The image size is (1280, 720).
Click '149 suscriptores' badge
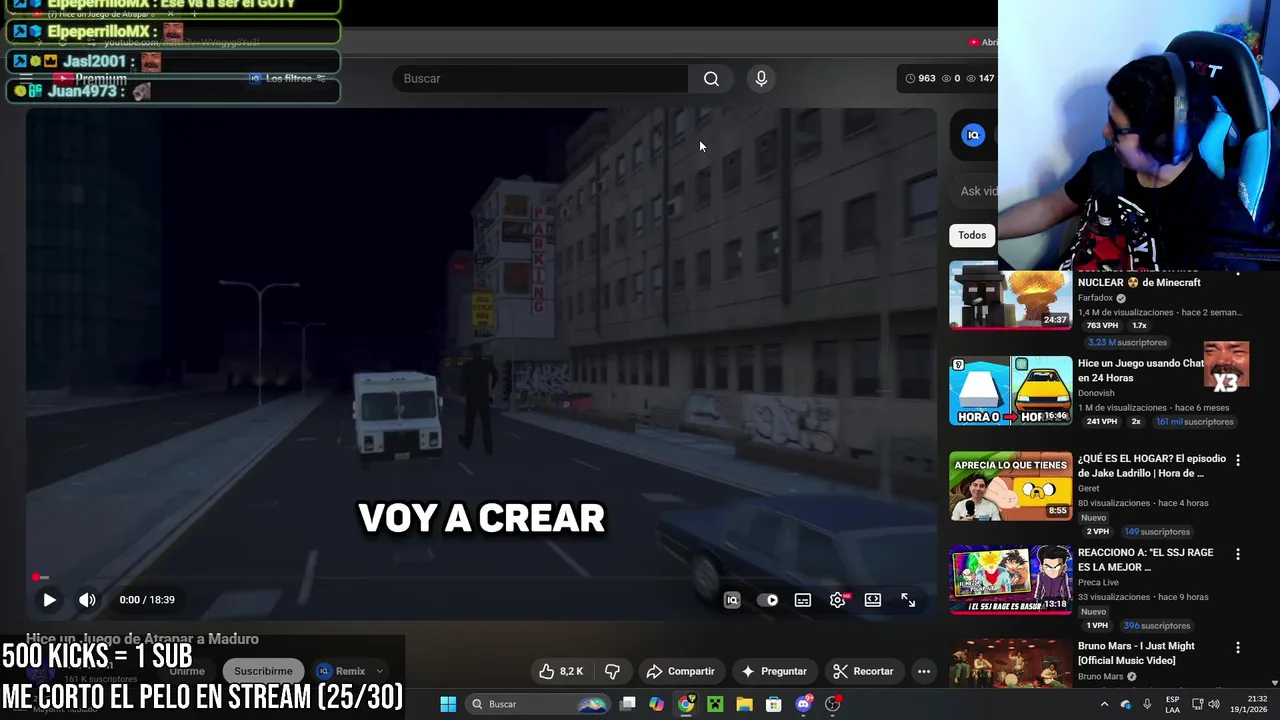[1156, 532]
